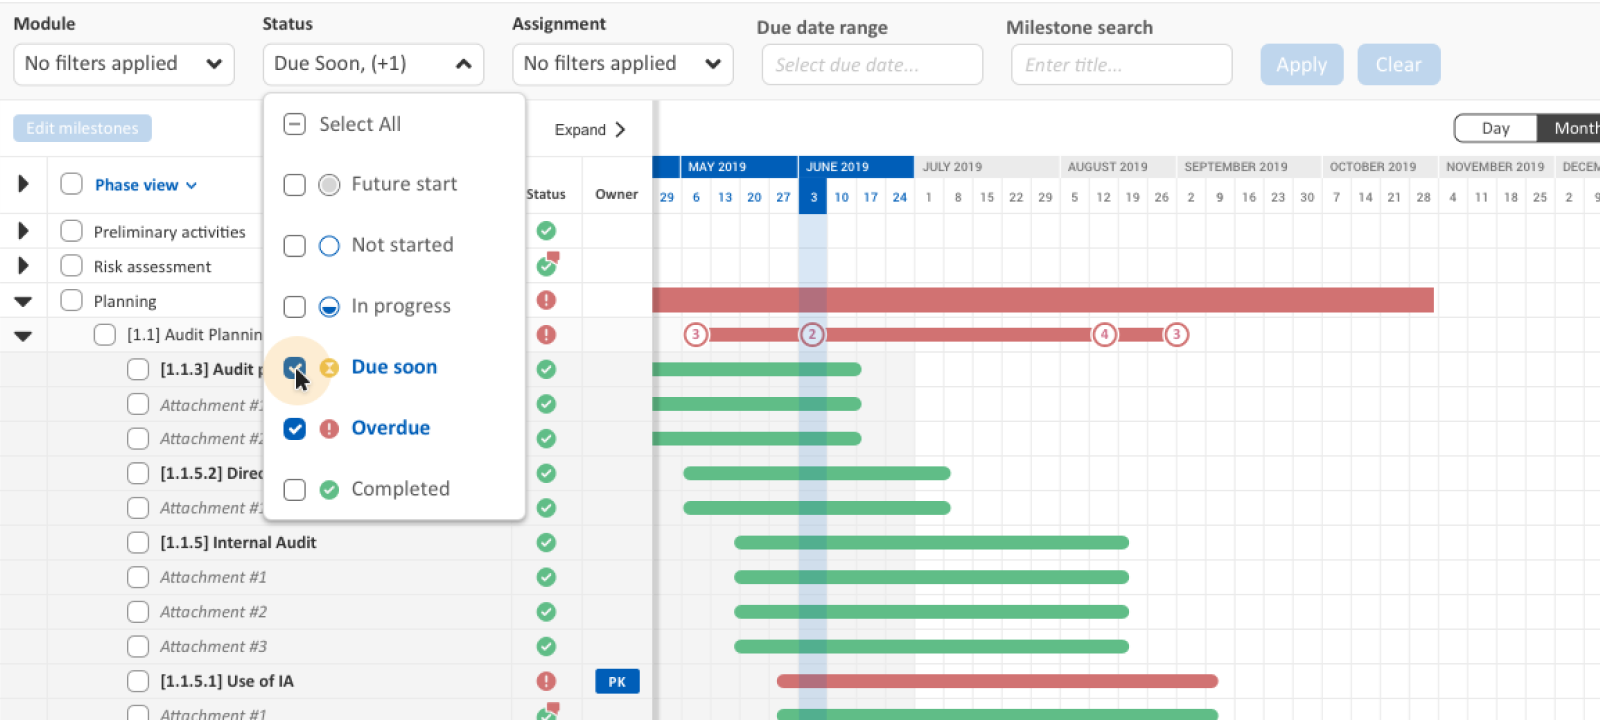Click the completed status icon for Internal Audit row
Viewport: 1600px width, 720px height.
[546, 542]
